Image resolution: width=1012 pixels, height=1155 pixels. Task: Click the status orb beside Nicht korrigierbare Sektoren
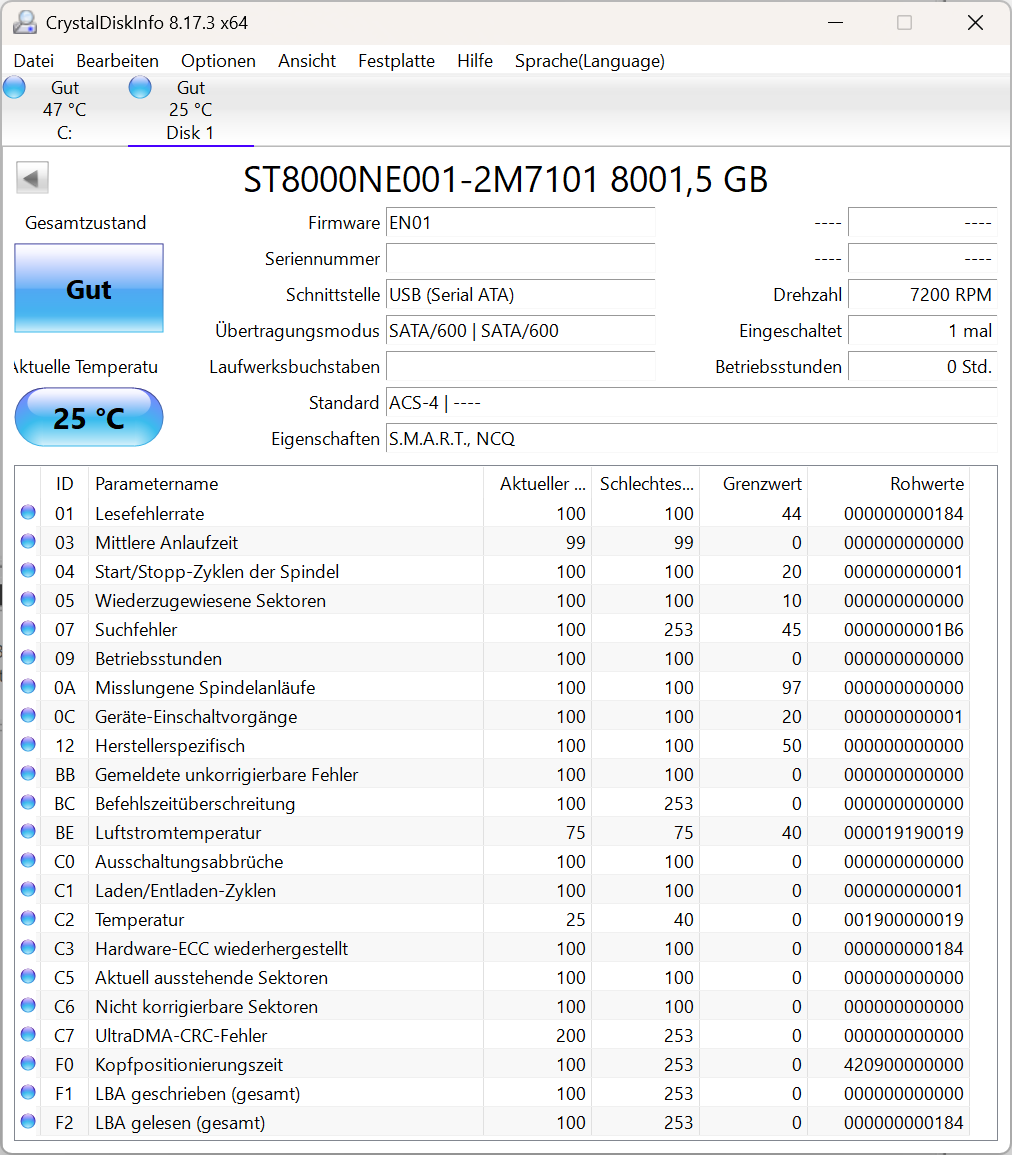pos(28,1005)
